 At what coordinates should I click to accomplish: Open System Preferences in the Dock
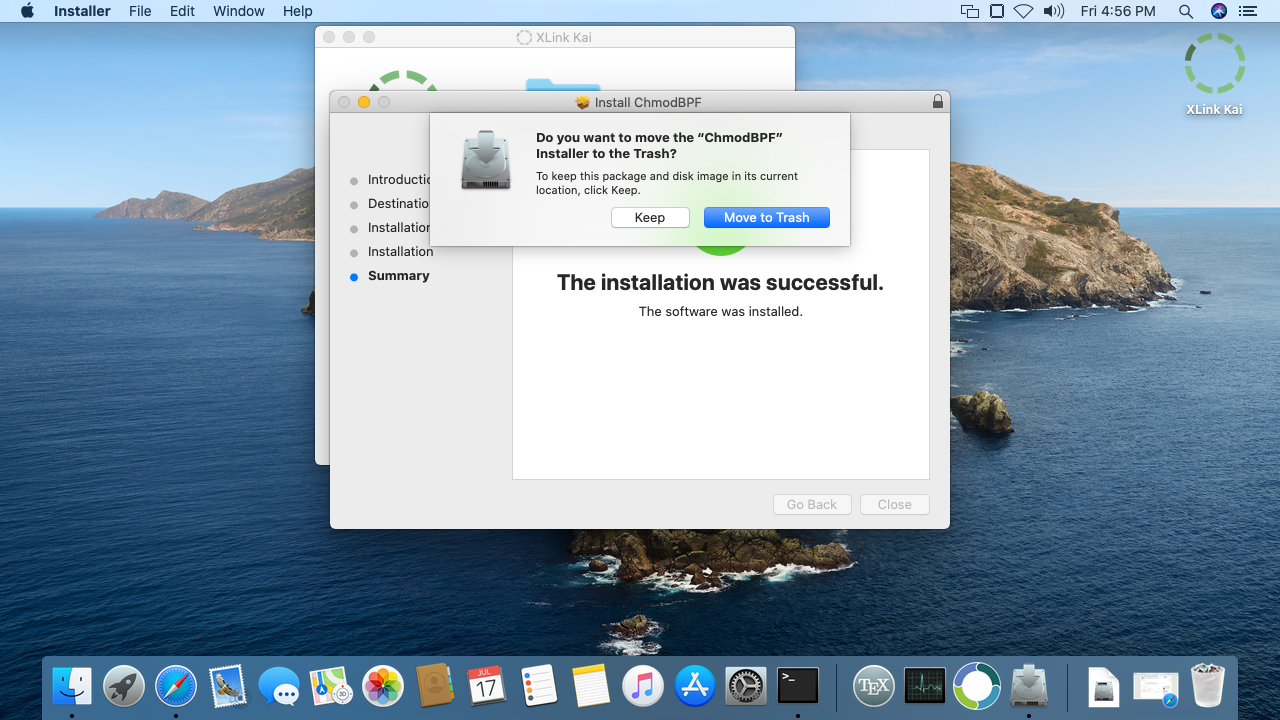[745, 686]
